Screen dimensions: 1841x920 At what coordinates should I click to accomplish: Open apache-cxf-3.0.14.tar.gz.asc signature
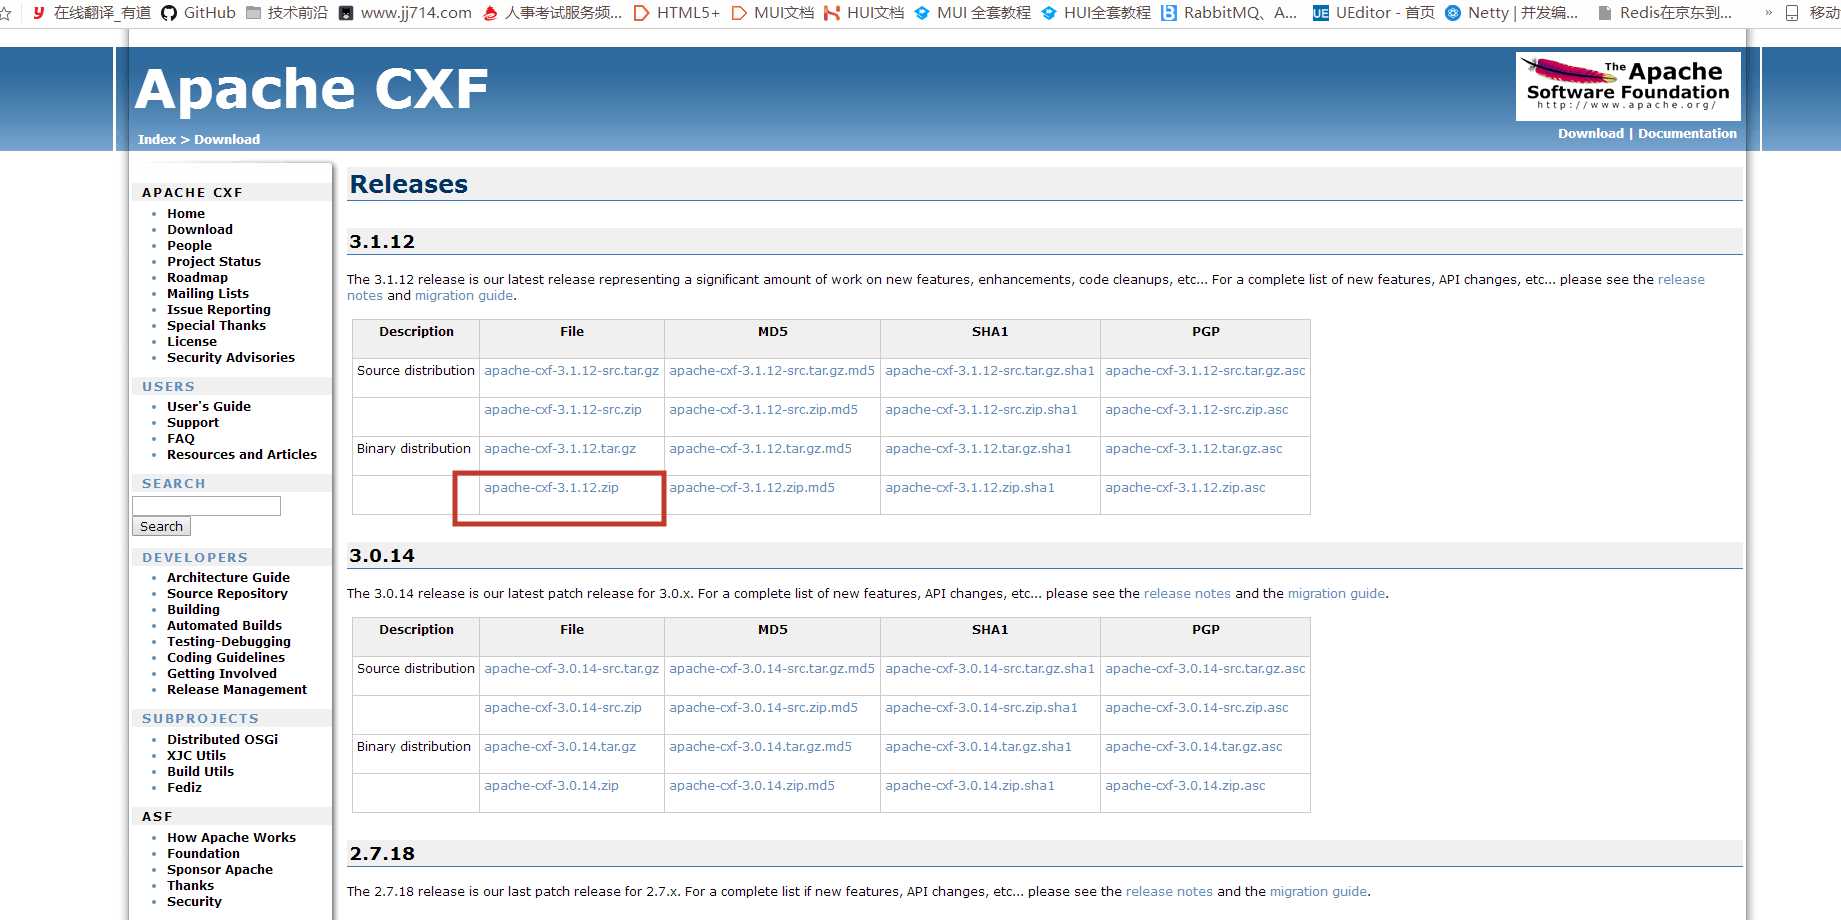tap(1194, 746)
